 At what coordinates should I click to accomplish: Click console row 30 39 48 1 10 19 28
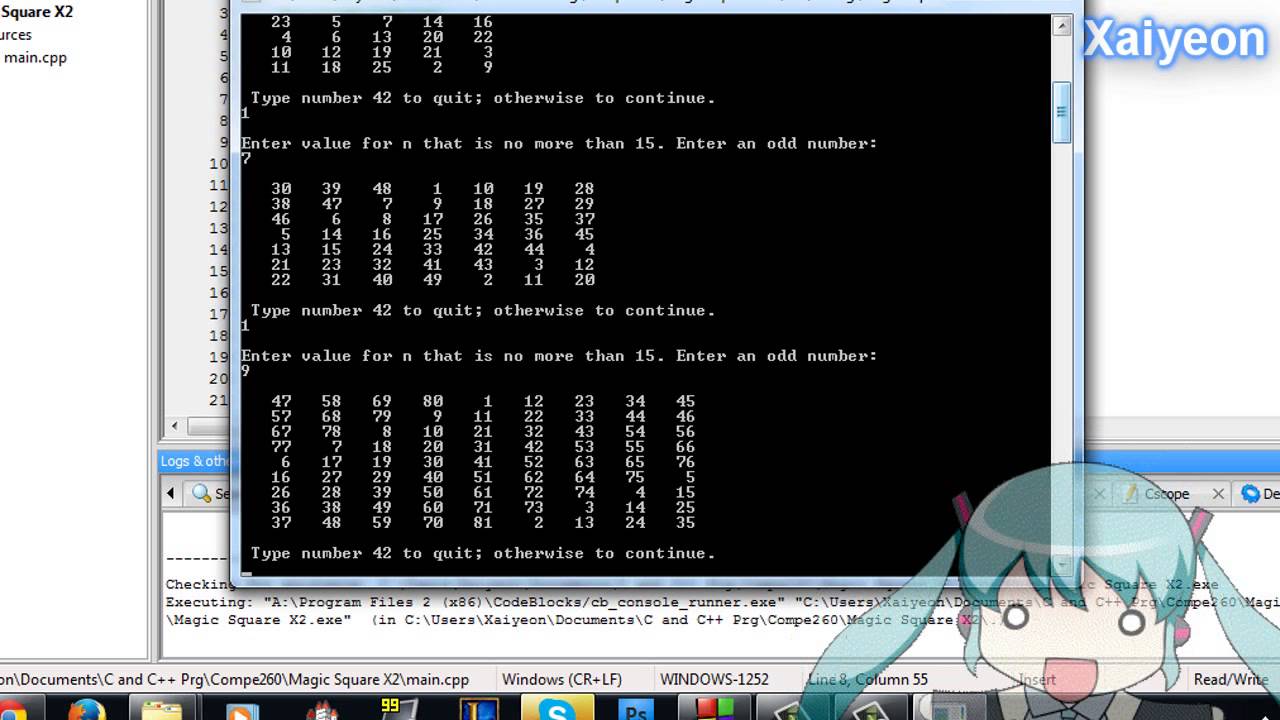pyautogui.click(x=433, y=188)
